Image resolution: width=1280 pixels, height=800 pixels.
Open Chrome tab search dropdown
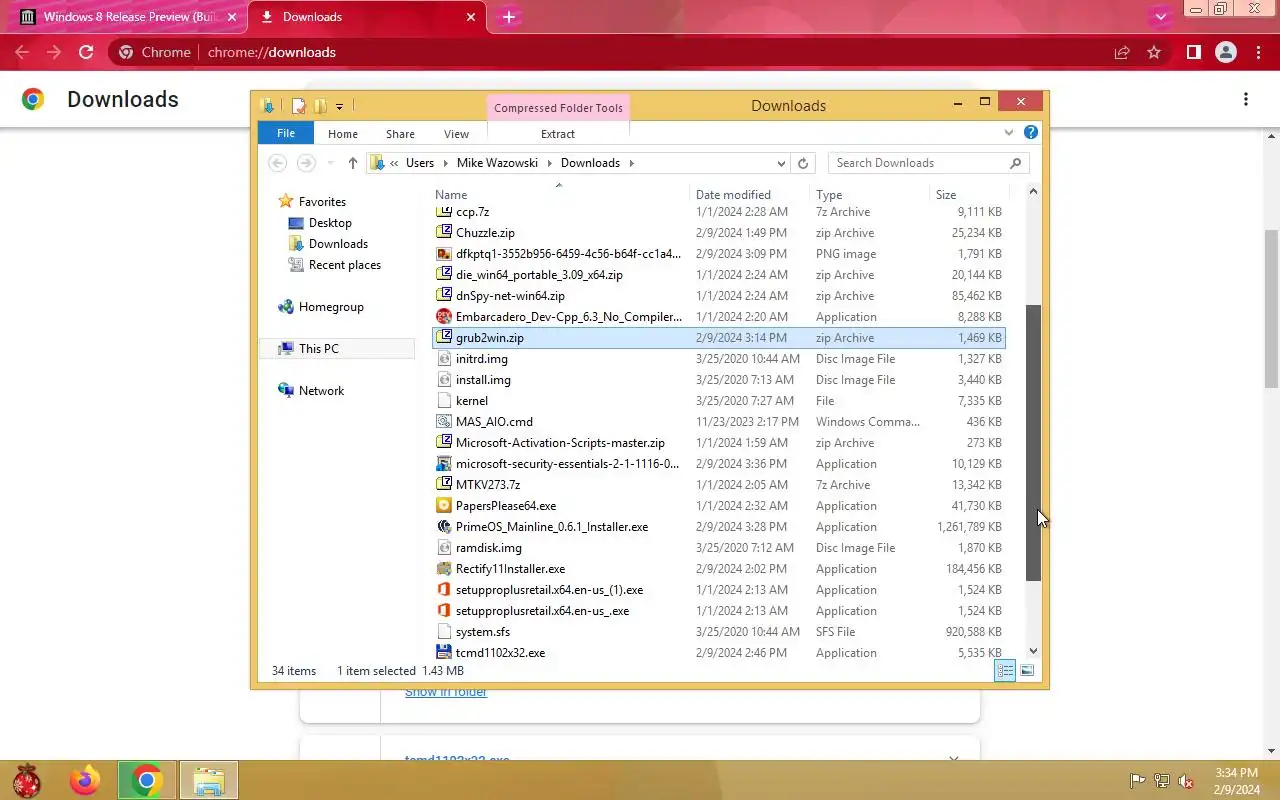point(1160,17)
